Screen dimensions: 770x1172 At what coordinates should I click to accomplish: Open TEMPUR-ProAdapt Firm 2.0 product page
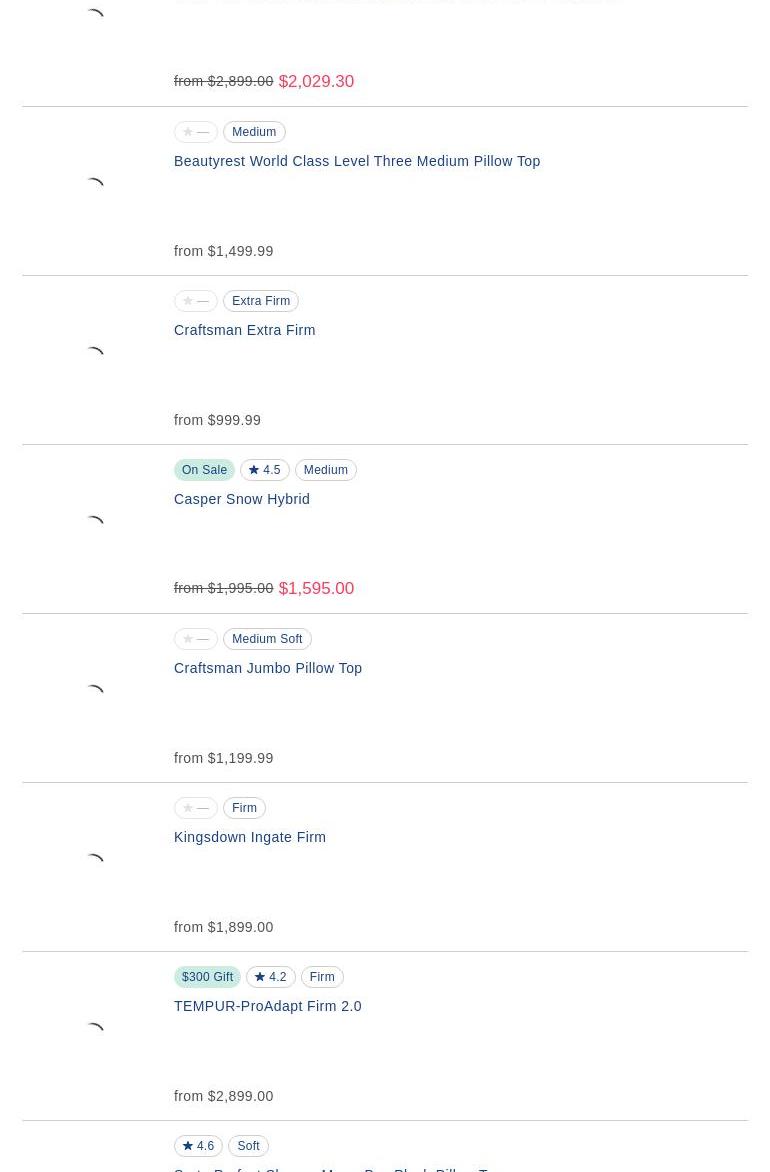click(x=268, y=1006)
